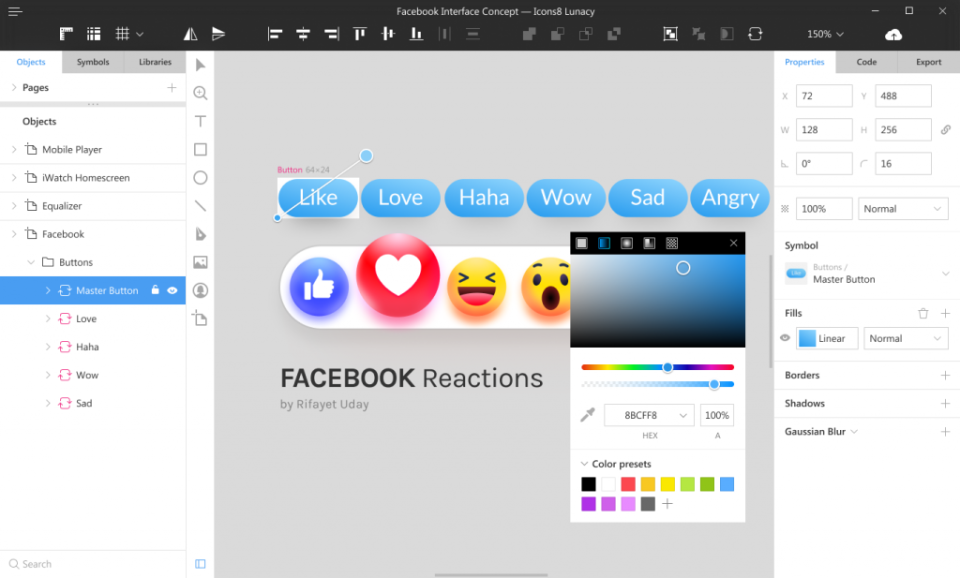Image resolution: width=960 pixels, height=578 pixels.
Task: Delete fill with trash icon
Action: (923, 313)
